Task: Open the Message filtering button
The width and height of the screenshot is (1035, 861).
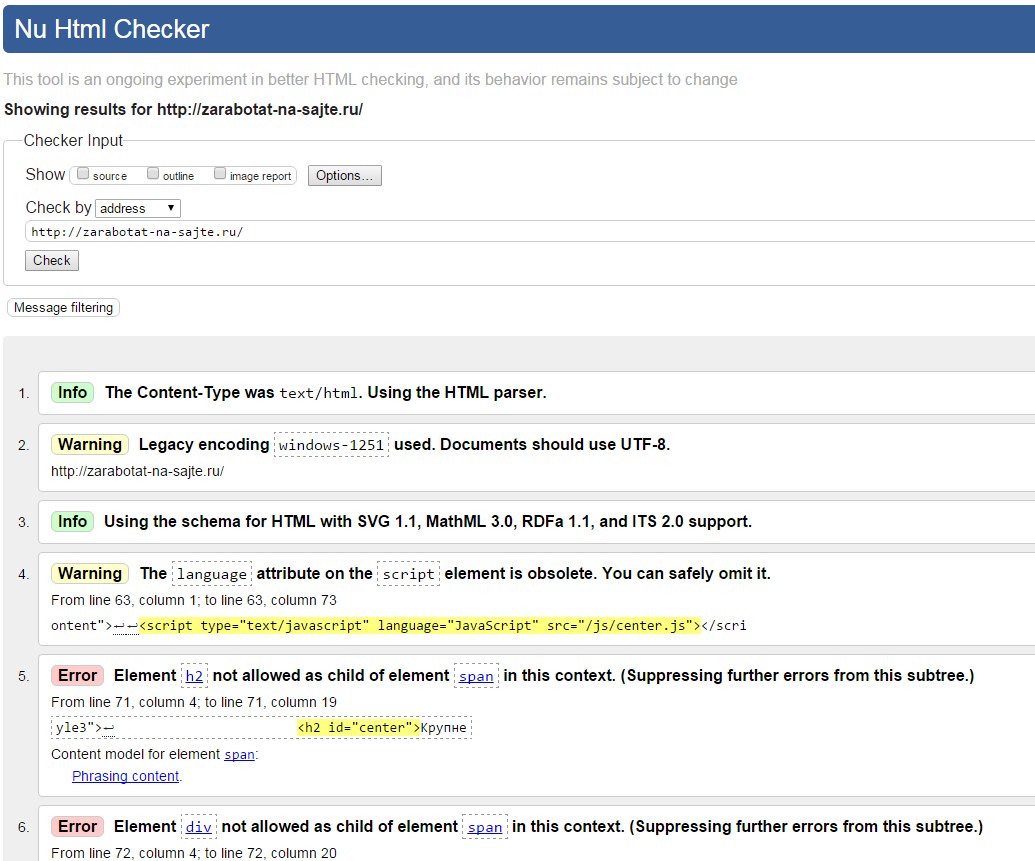Action: pos(63,308)
